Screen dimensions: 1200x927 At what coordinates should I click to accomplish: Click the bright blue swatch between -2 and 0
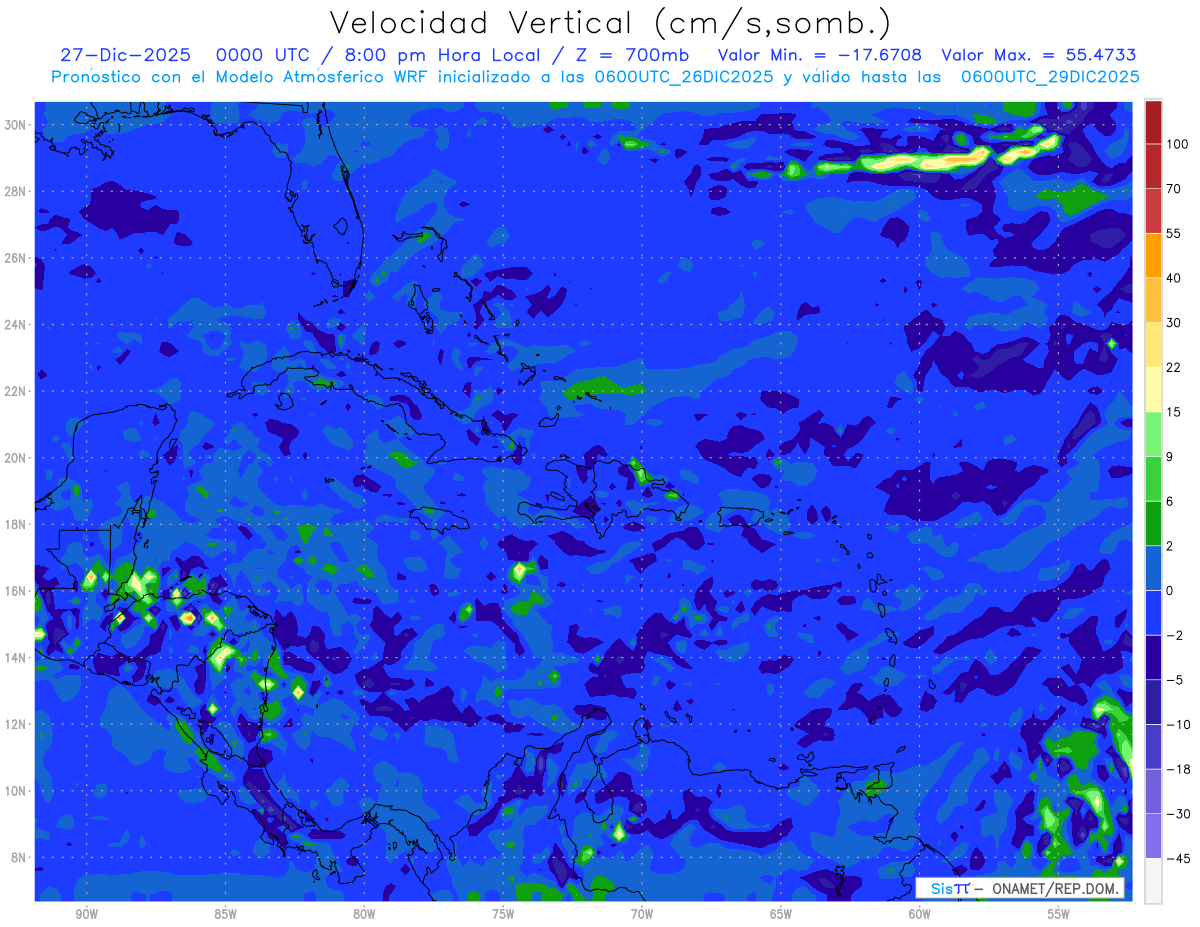click(1153, 612)
